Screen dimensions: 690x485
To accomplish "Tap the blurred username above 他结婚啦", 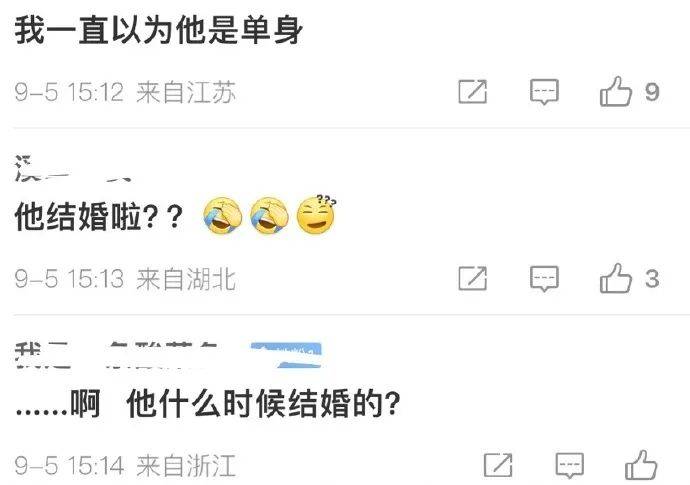I will tap(73, 168).
